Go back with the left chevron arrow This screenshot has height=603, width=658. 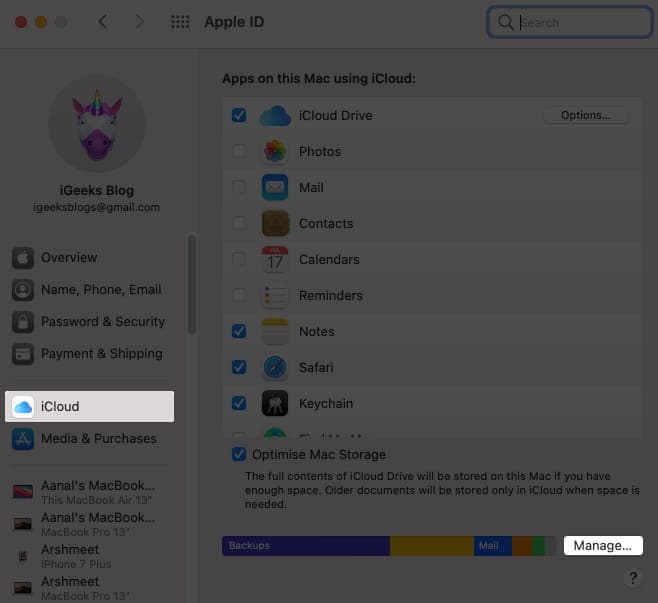click(103, 21)
